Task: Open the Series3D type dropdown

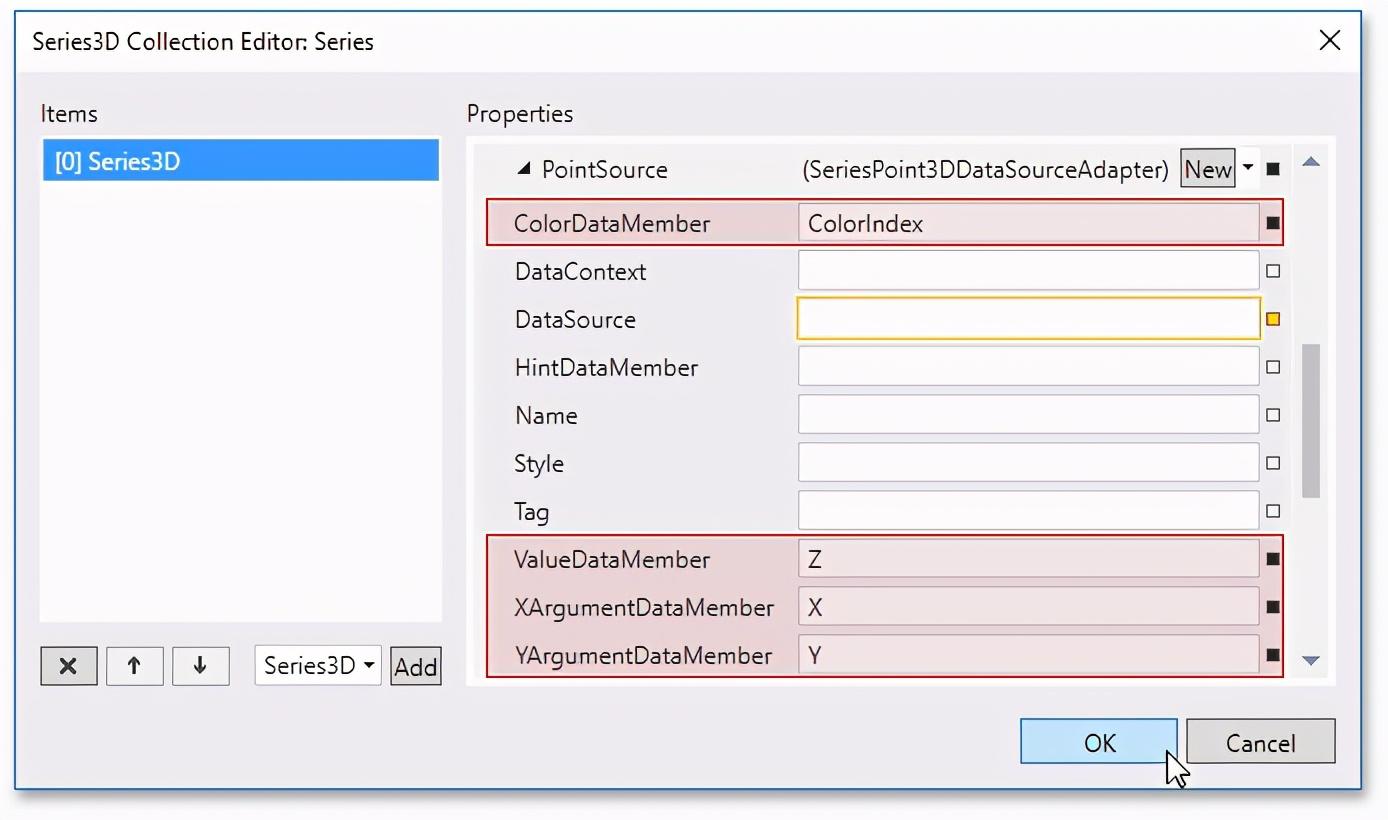Action: (x=318, y=666)
